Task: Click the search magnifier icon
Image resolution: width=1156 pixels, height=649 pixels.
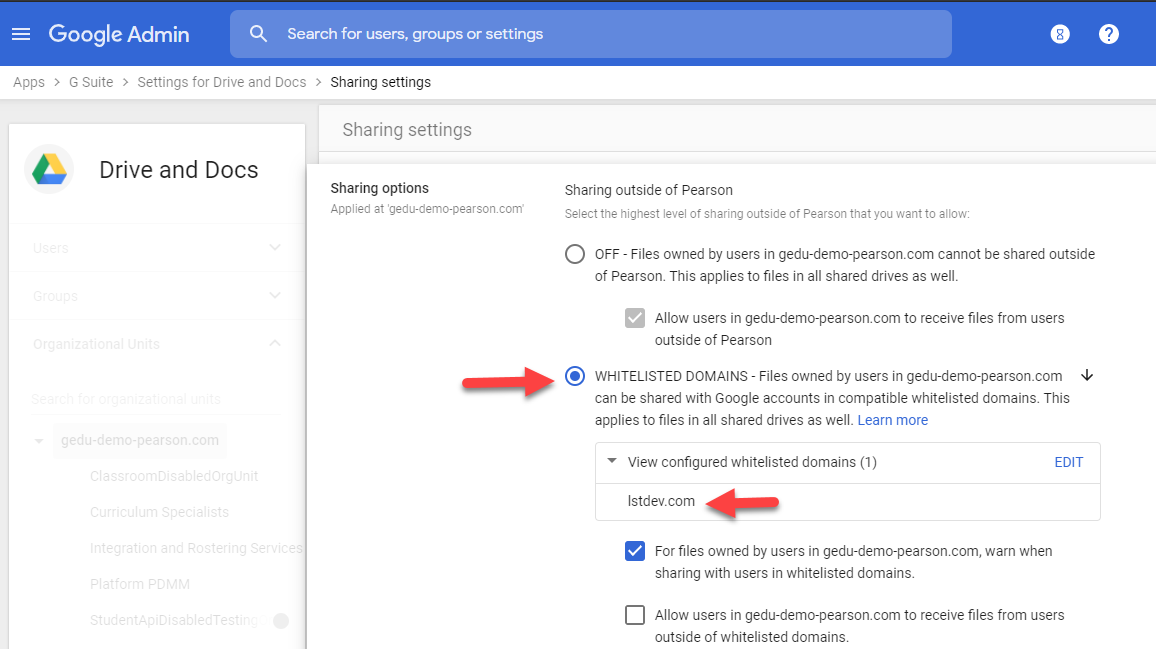Action: (259, 33)
